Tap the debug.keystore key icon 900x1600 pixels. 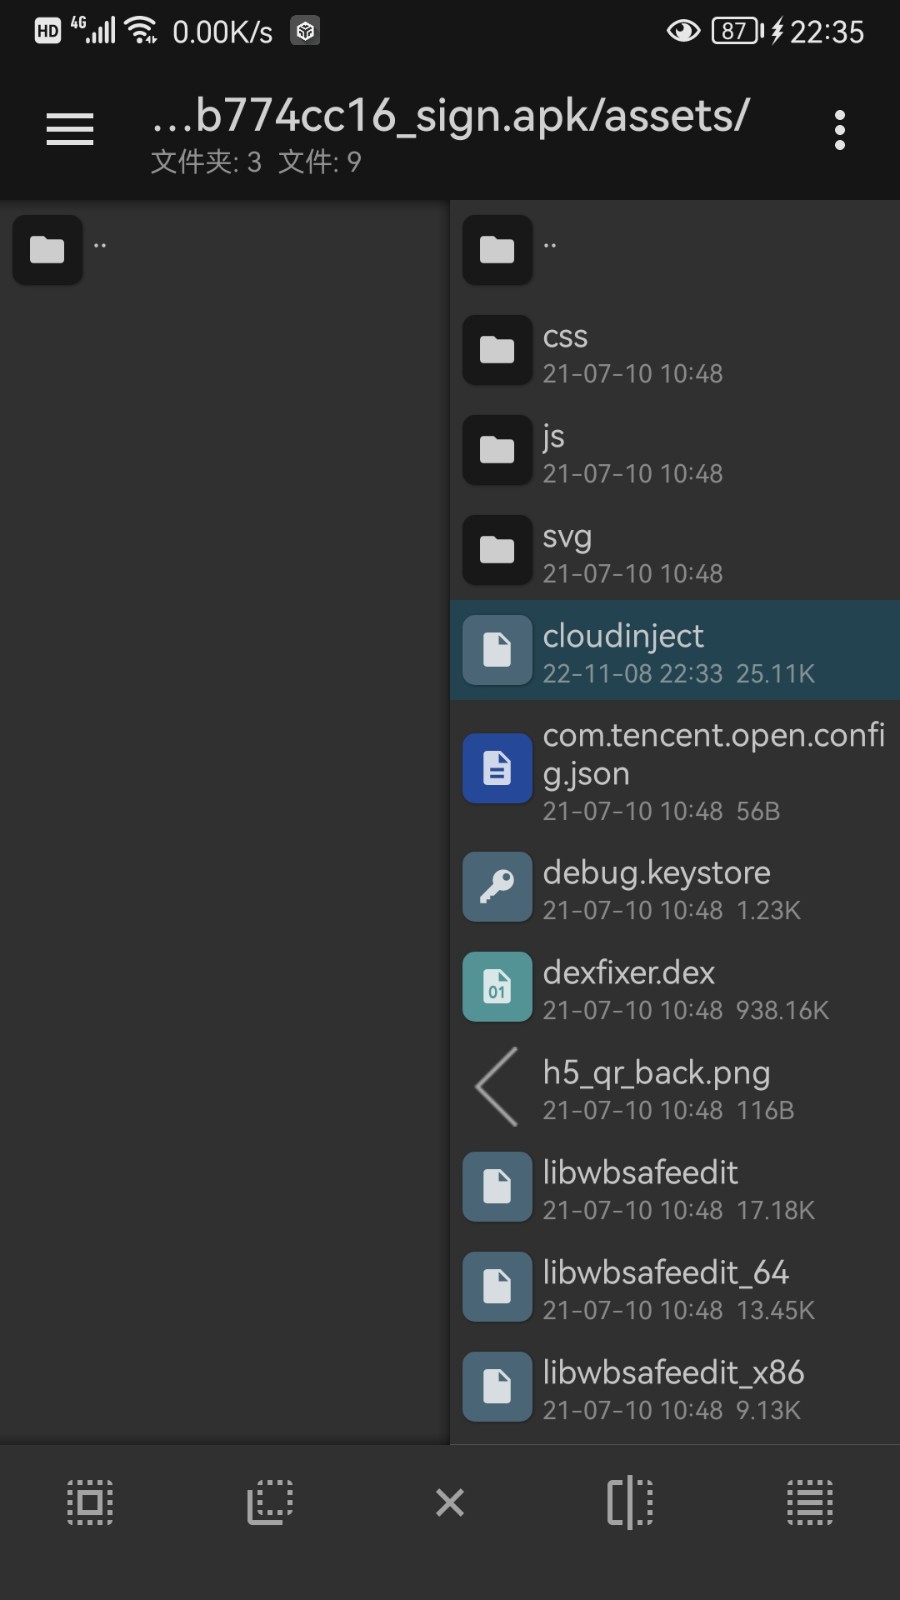point(497,887)
